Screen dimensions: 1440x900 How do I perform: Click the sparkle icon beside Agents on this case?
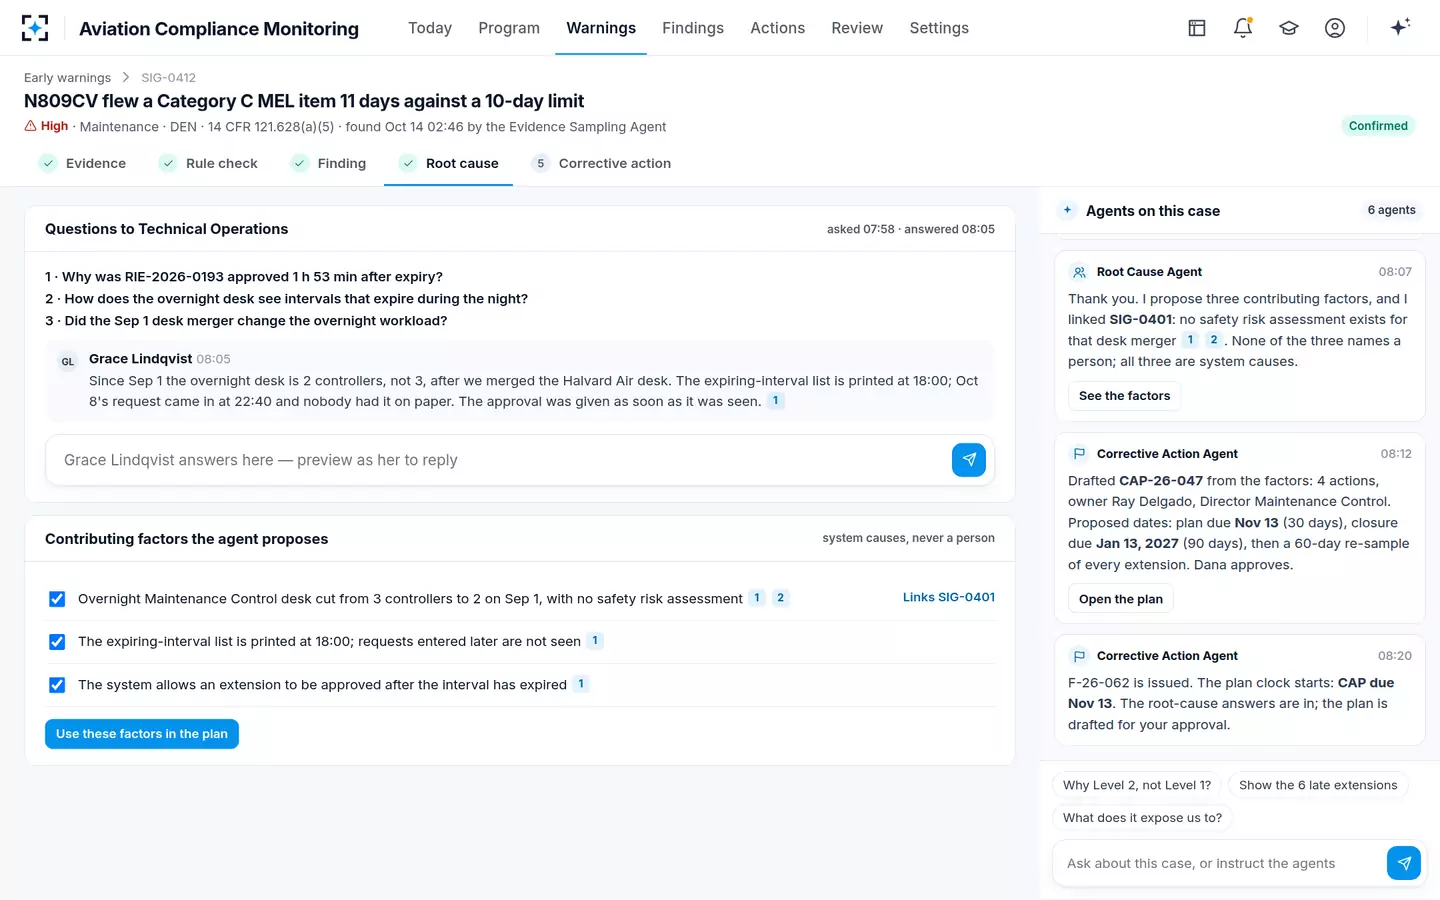pos(1067,210)
